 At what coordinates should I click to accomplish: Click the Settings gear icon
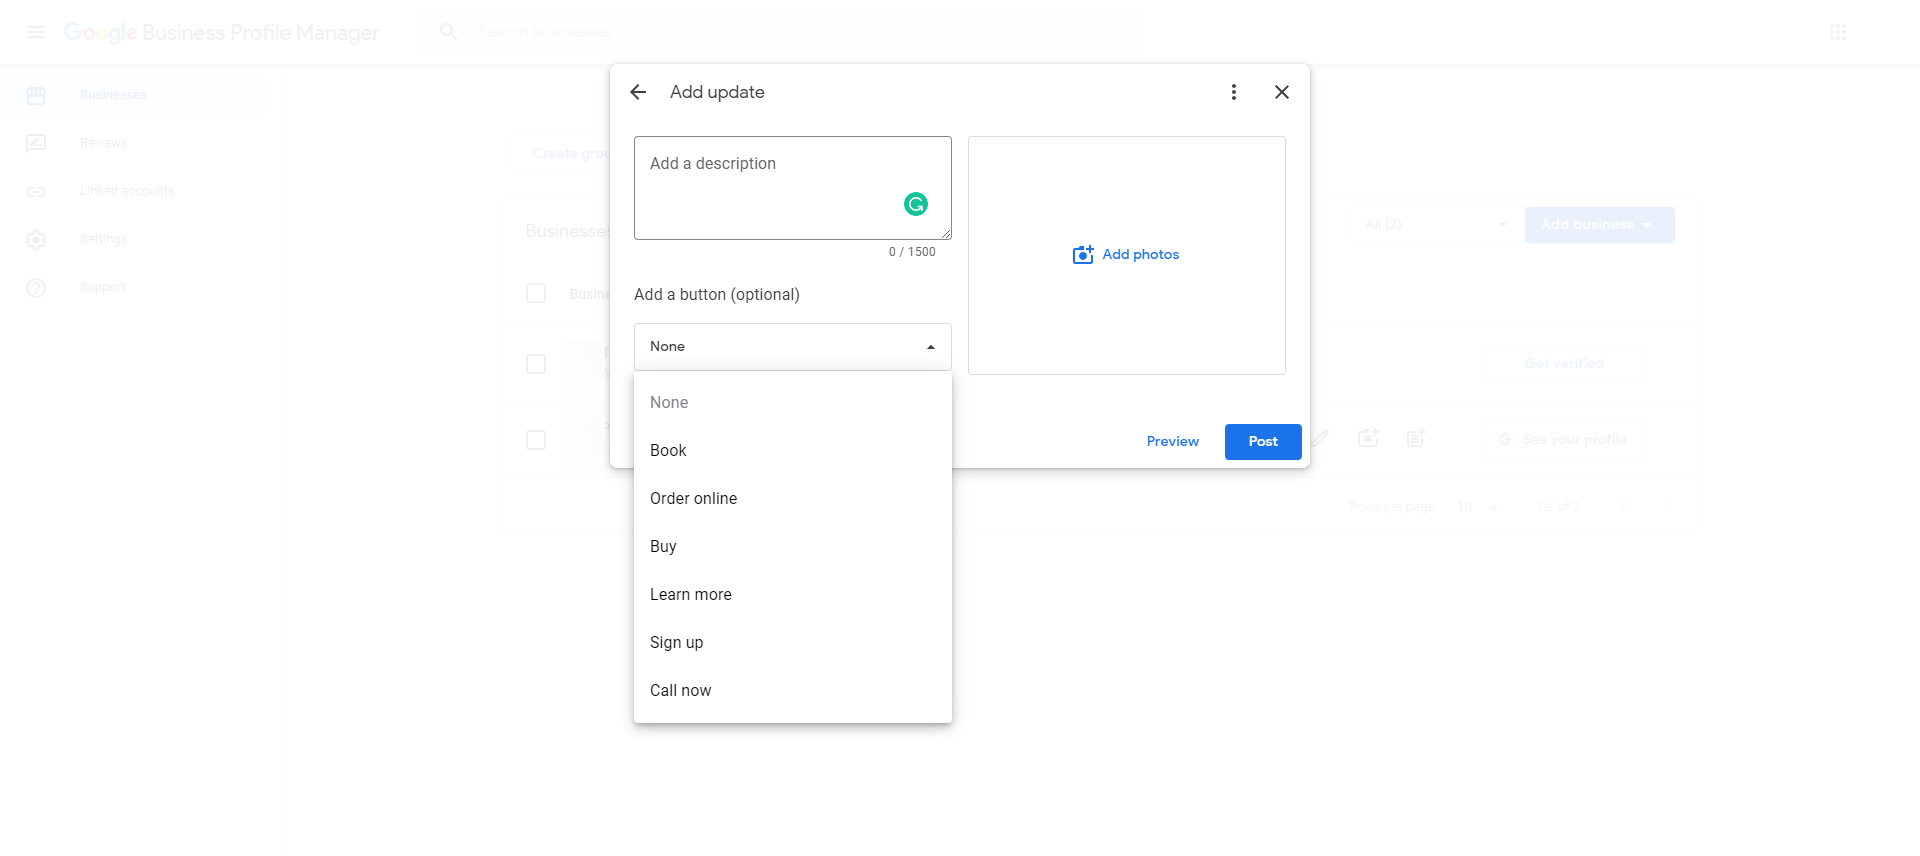pos(36,239)
